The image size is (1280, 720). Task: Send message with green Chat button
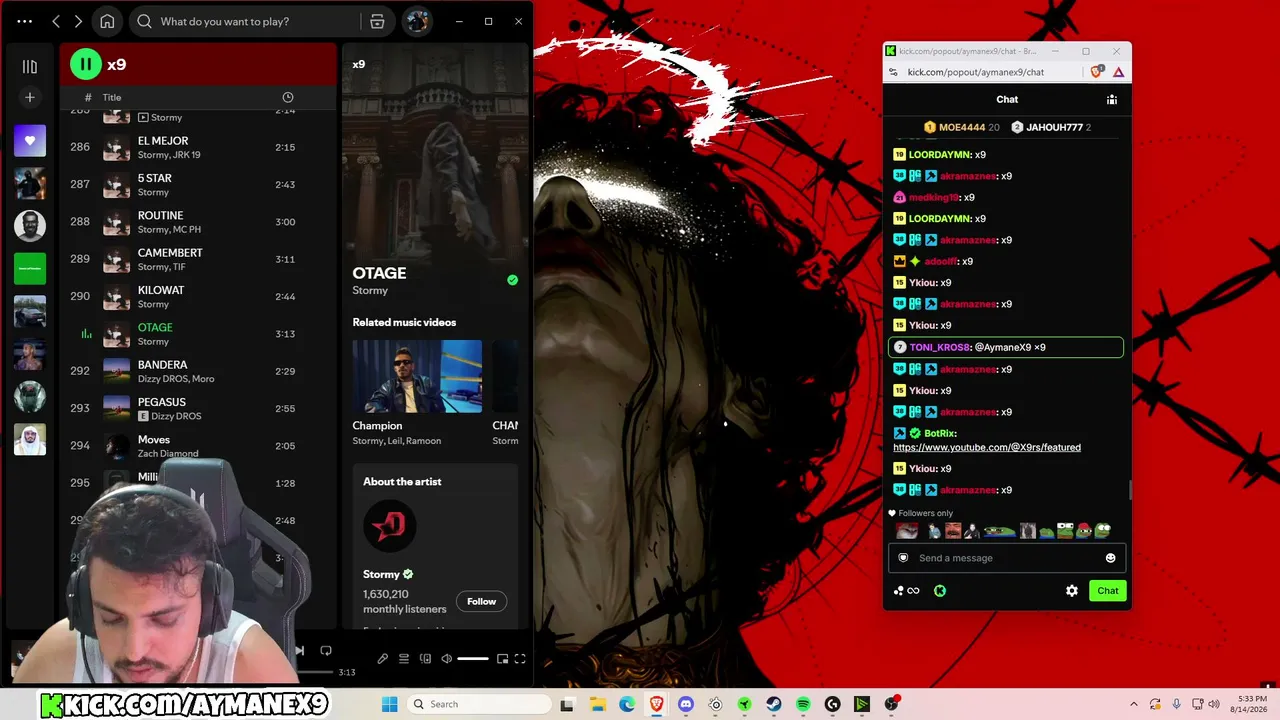1108,591
